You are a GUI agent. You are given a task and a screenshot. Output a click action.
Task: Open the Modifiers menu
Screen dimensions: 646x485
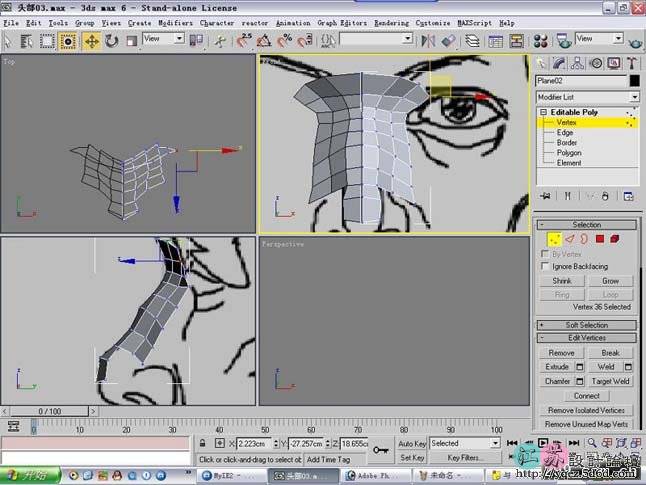click(x=175, y=22)
